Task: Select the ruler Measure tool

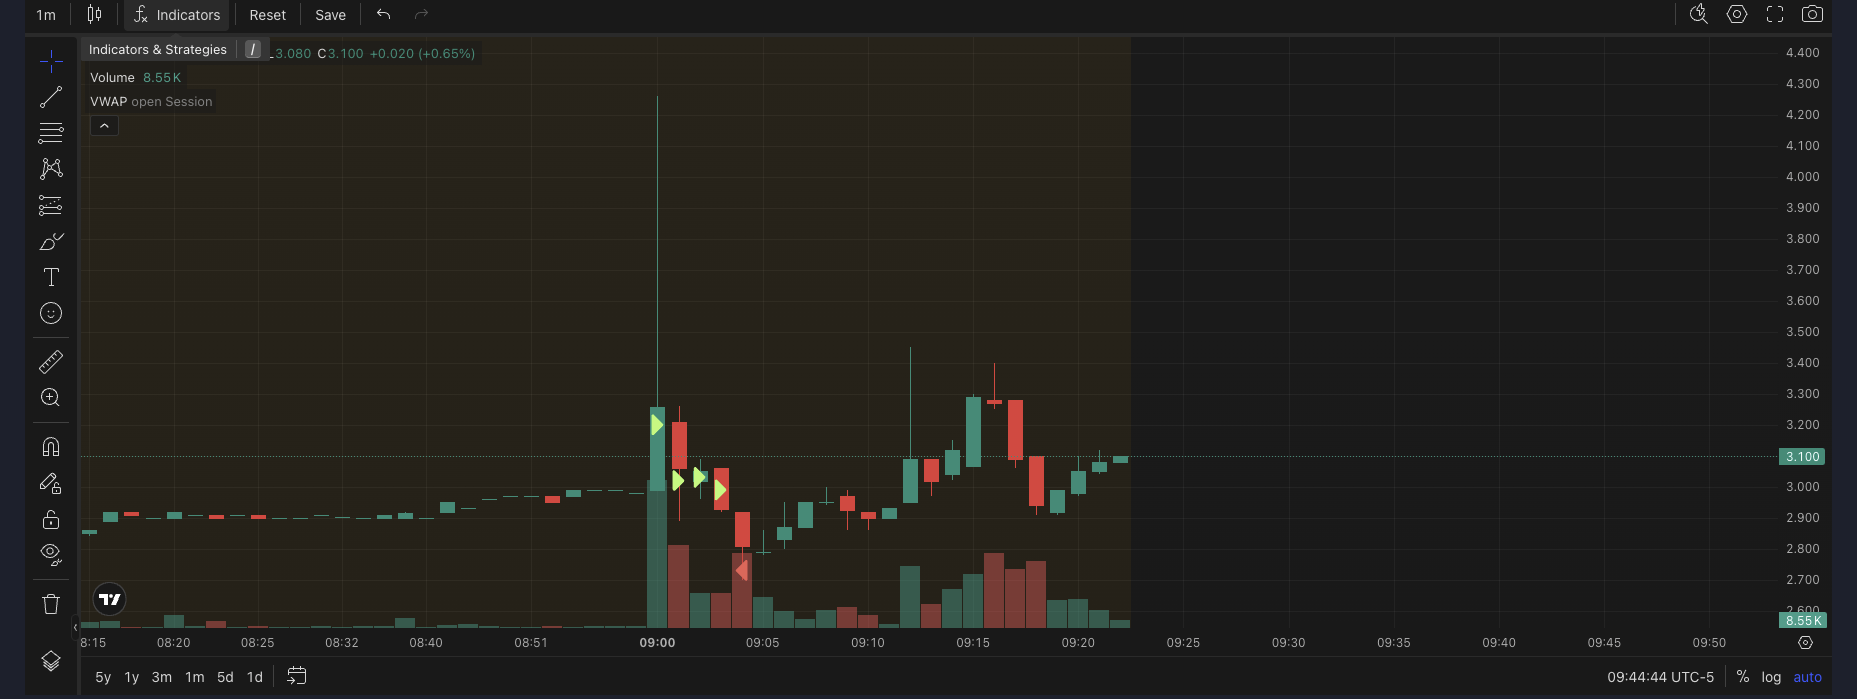Action: pos(51,361)
